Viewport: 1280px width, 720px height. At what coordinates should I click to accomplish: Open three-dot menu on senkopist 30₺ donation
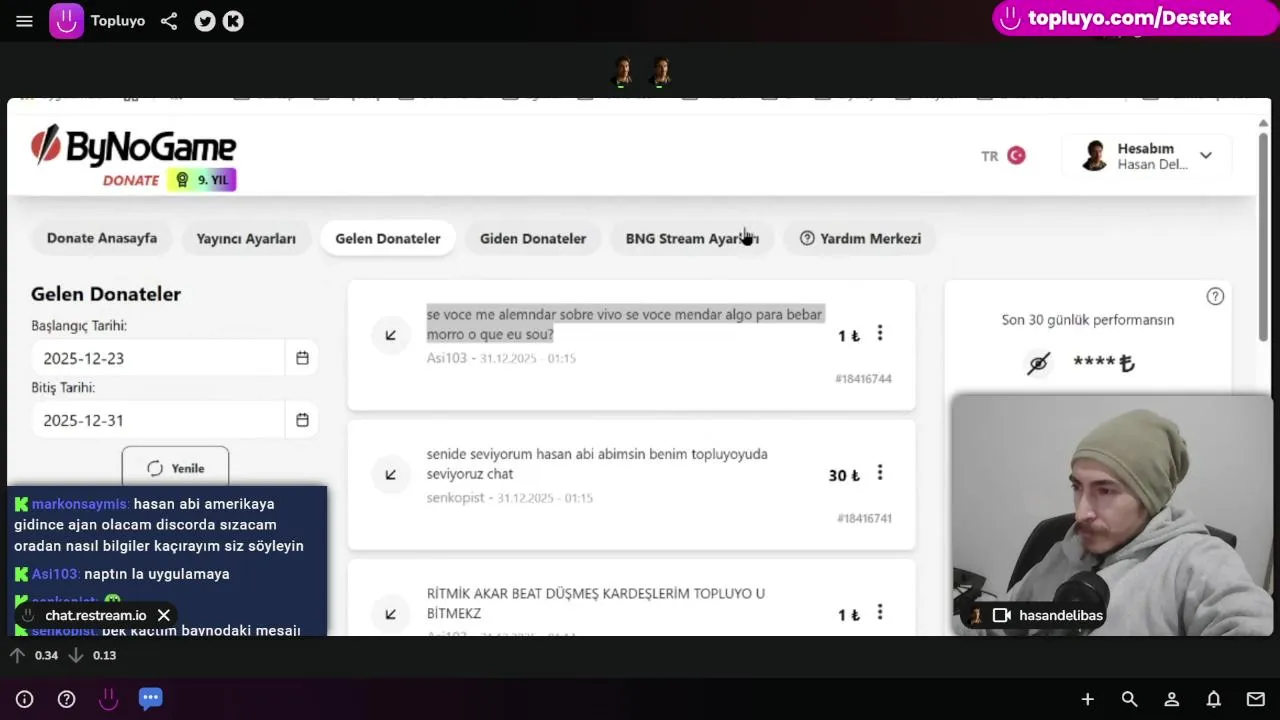880,473
